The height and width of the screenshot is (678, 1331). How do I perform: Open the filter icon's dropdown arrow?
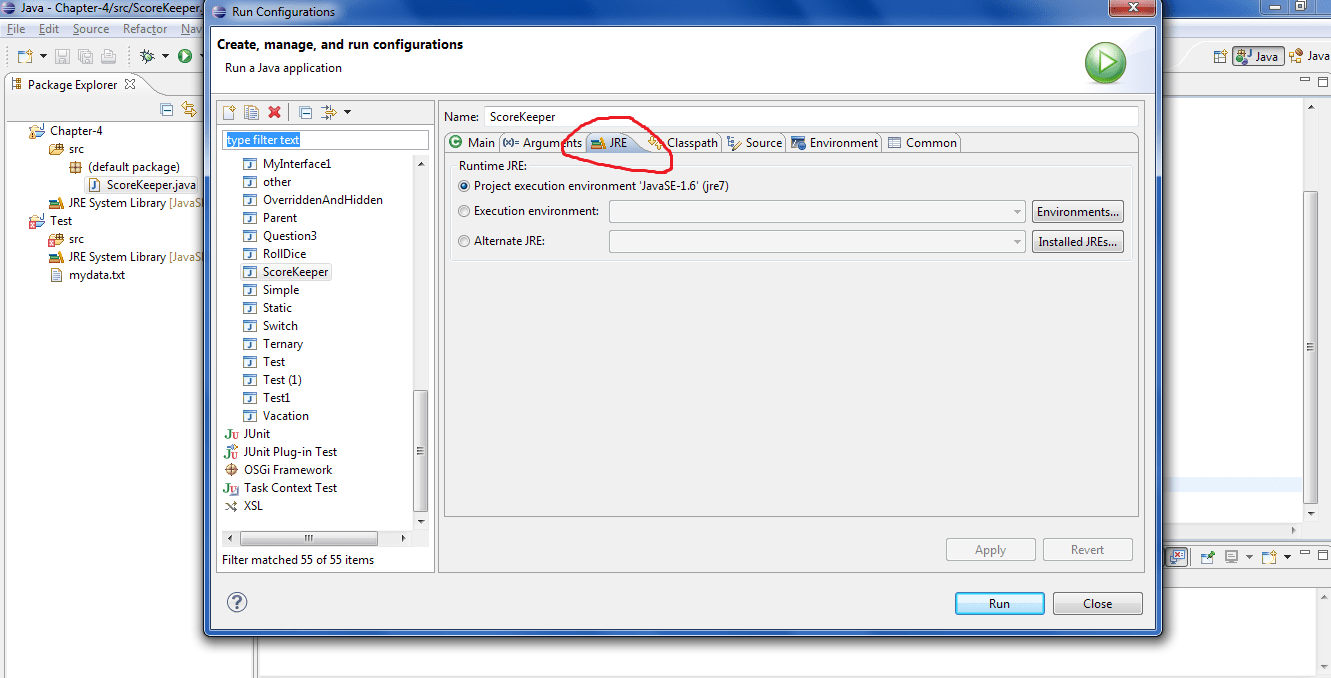pos(347,112)
